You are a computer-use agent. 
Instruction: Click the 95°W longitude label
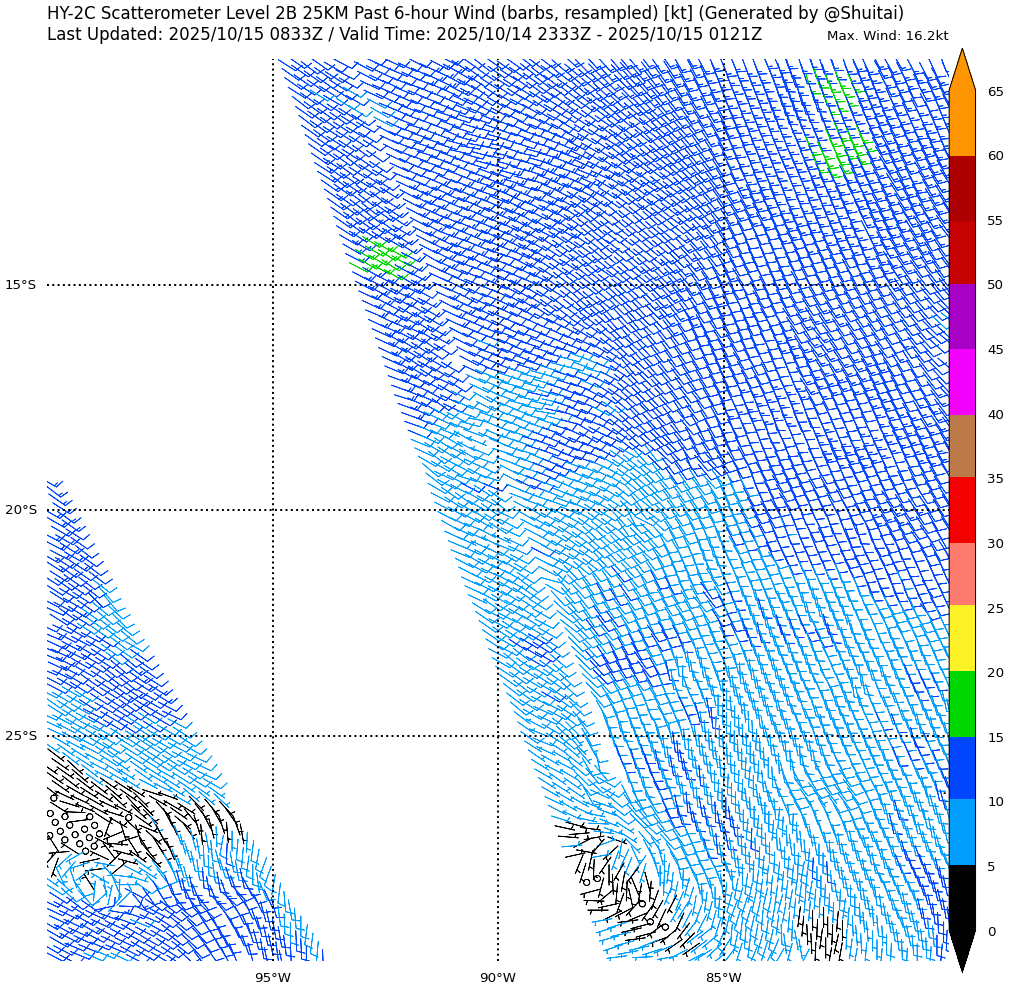point(273,978)
